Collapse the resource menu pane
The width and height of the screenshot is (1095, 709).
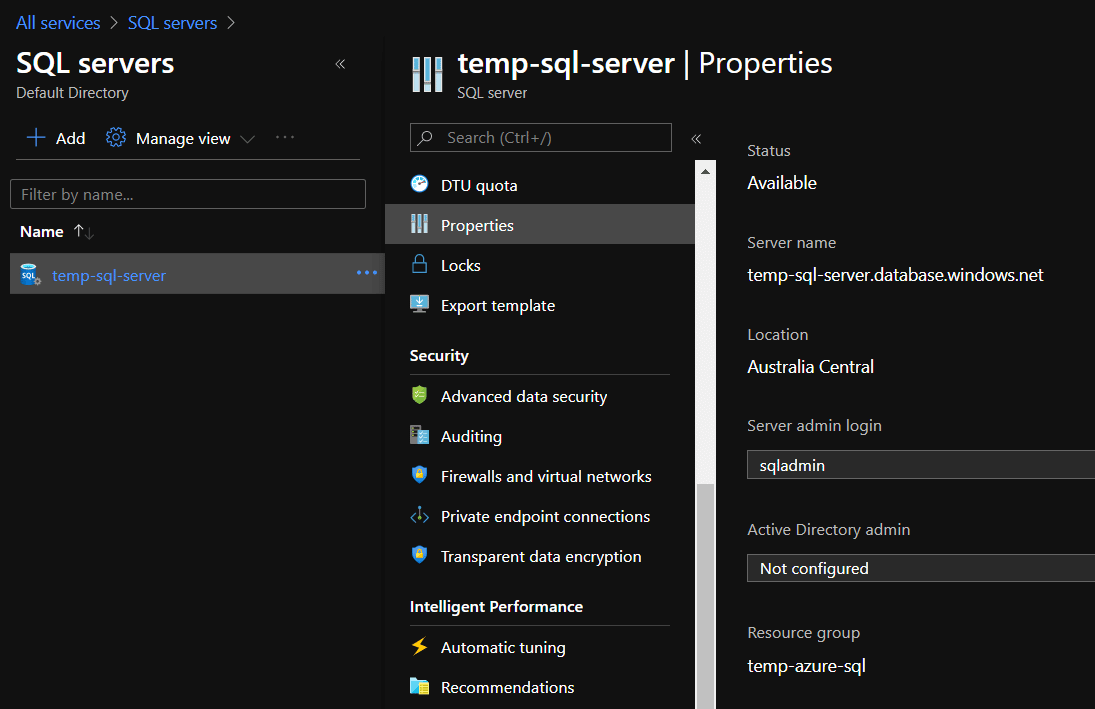696,138
